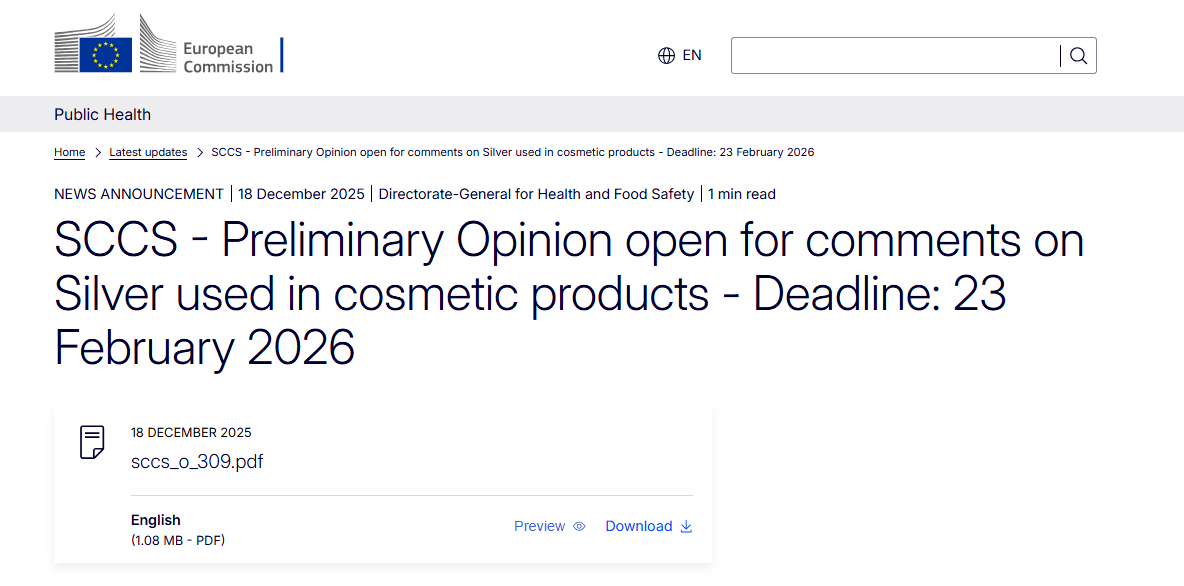
Task: Click the European Commission wordmark text
Action: [227, 57]
